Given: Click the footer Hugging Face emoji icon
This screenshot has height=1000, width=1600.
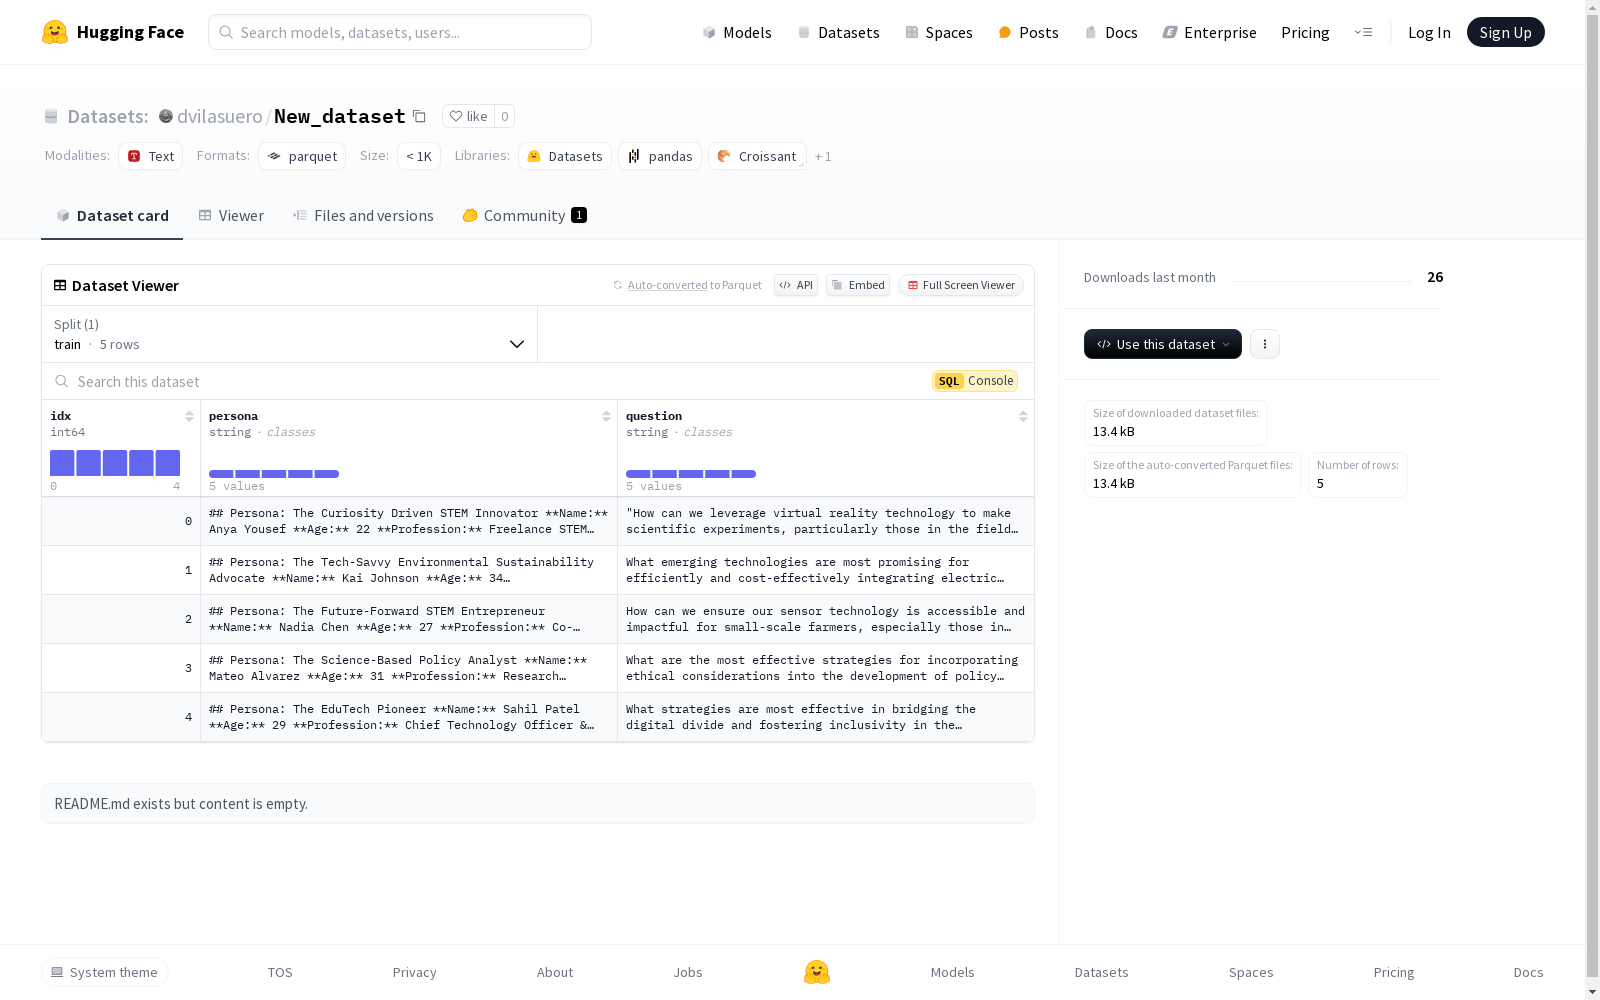Looking at the screenshot, I should 817,972.
